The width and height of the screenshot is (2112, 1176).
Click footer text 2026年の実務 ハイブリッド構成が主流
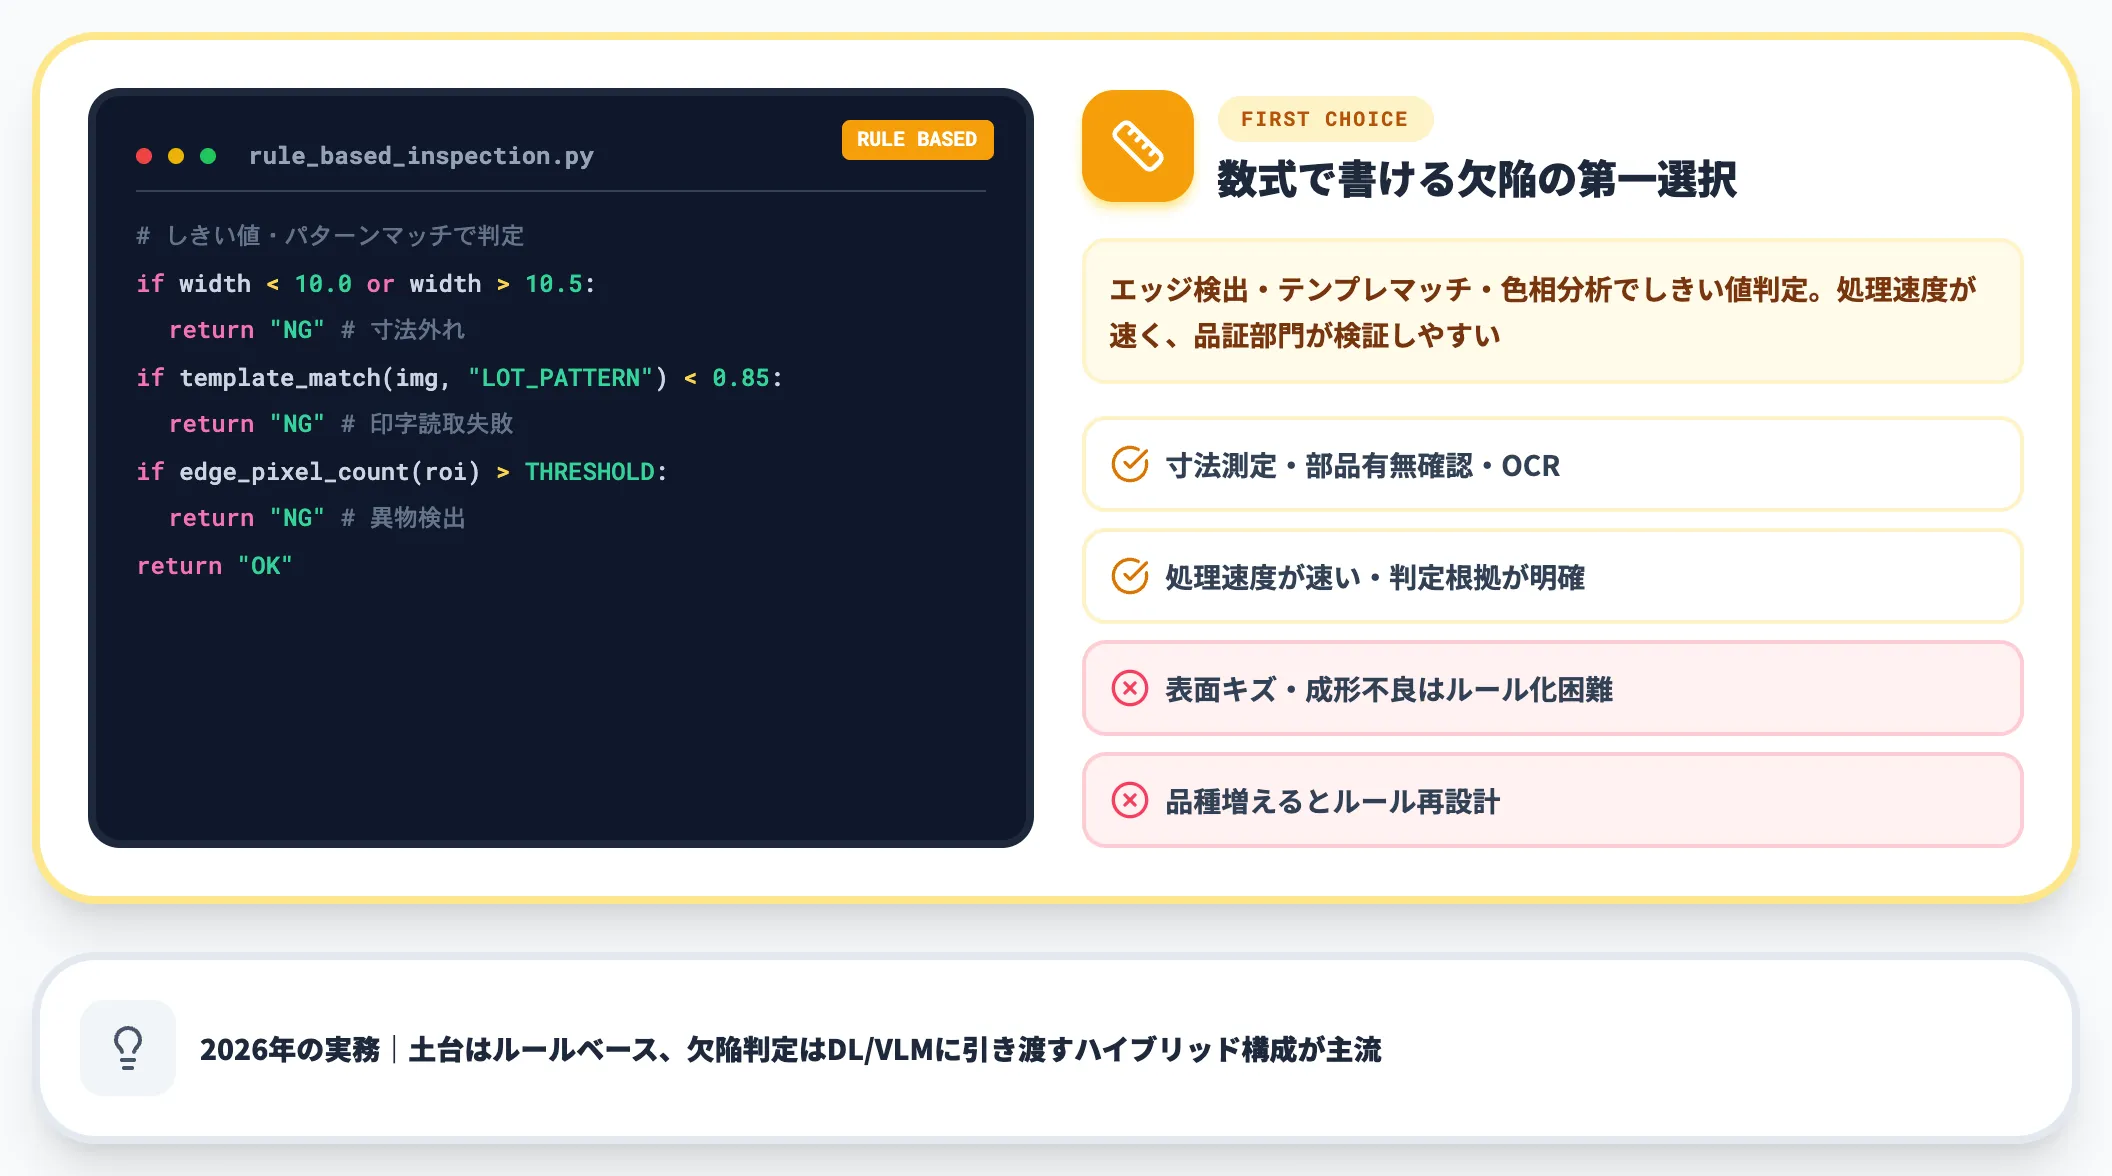(x=790, y=1049)
